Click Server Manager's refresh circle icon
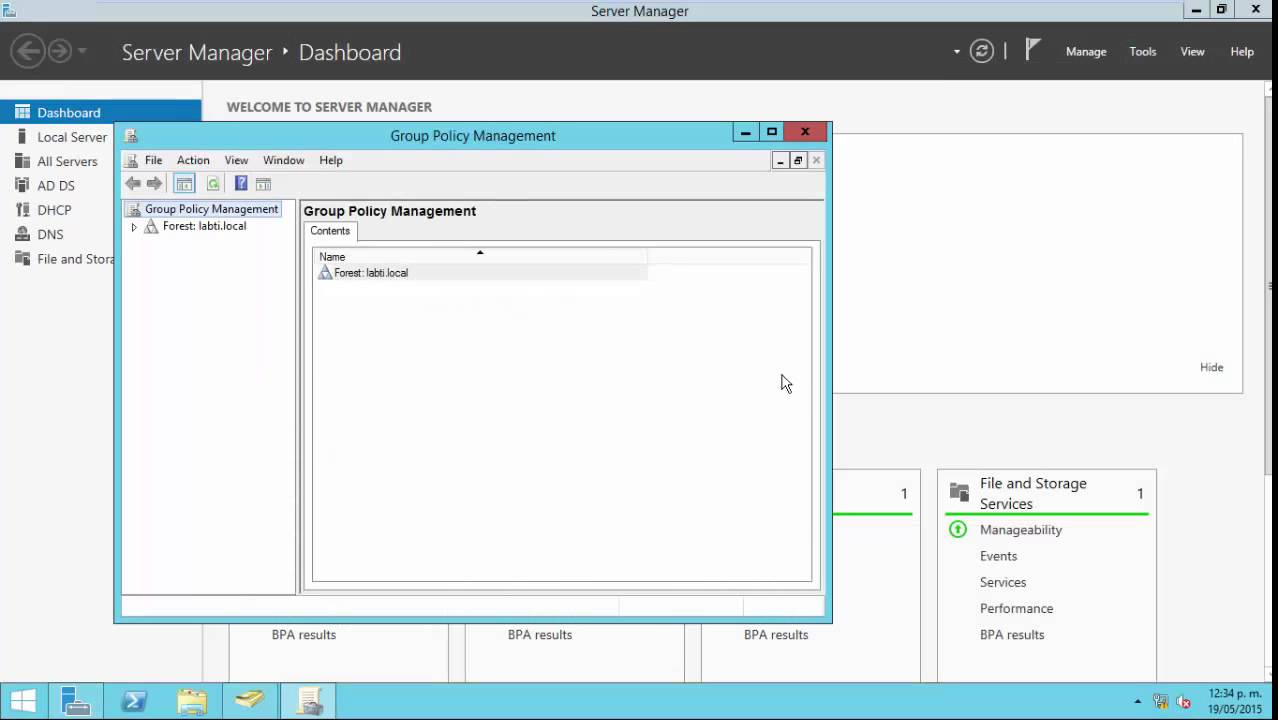Screen dimensions: 1278x720 point(982,52)
